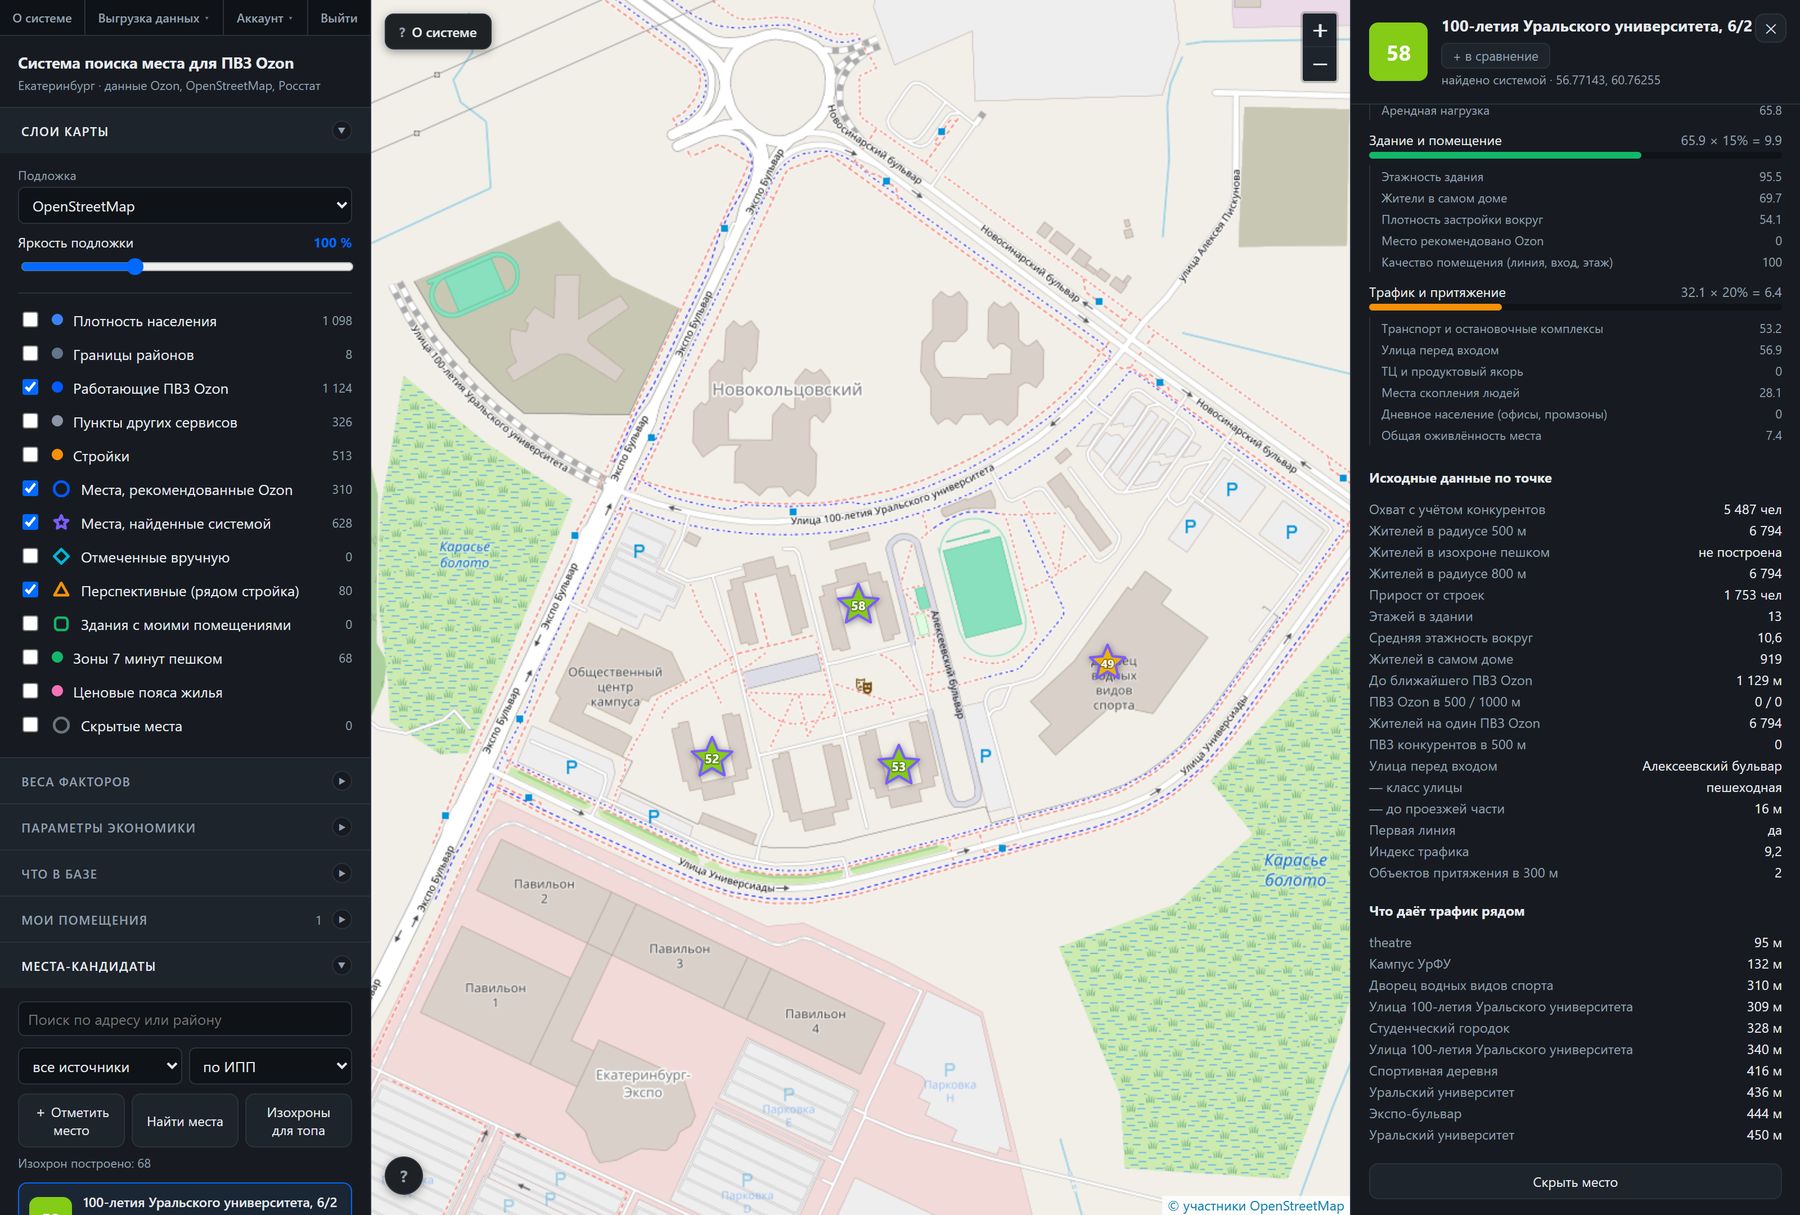Click the star marker numbered 52
This screenshot has width=1800, height=1215.
point(711,758)
